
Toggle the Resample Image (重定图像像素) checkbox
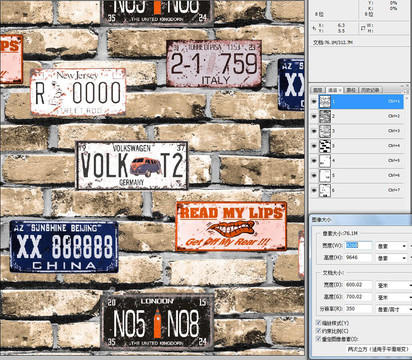click(x=318, y=339)
